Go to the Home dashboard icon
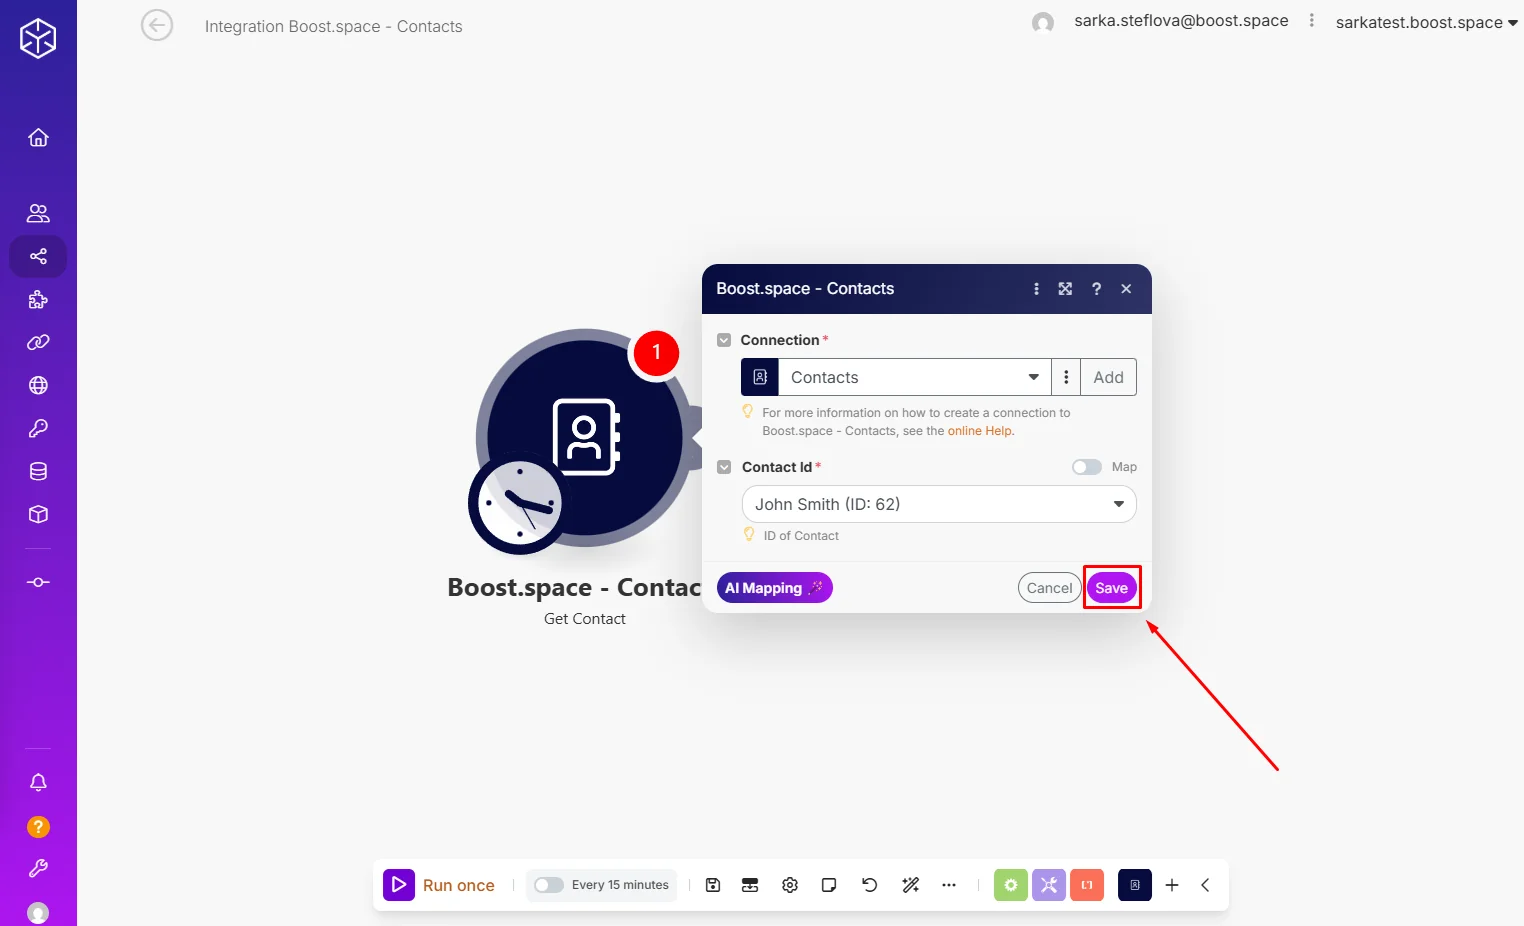Viewport: 1524px width, 926px height. pos(38,137)
